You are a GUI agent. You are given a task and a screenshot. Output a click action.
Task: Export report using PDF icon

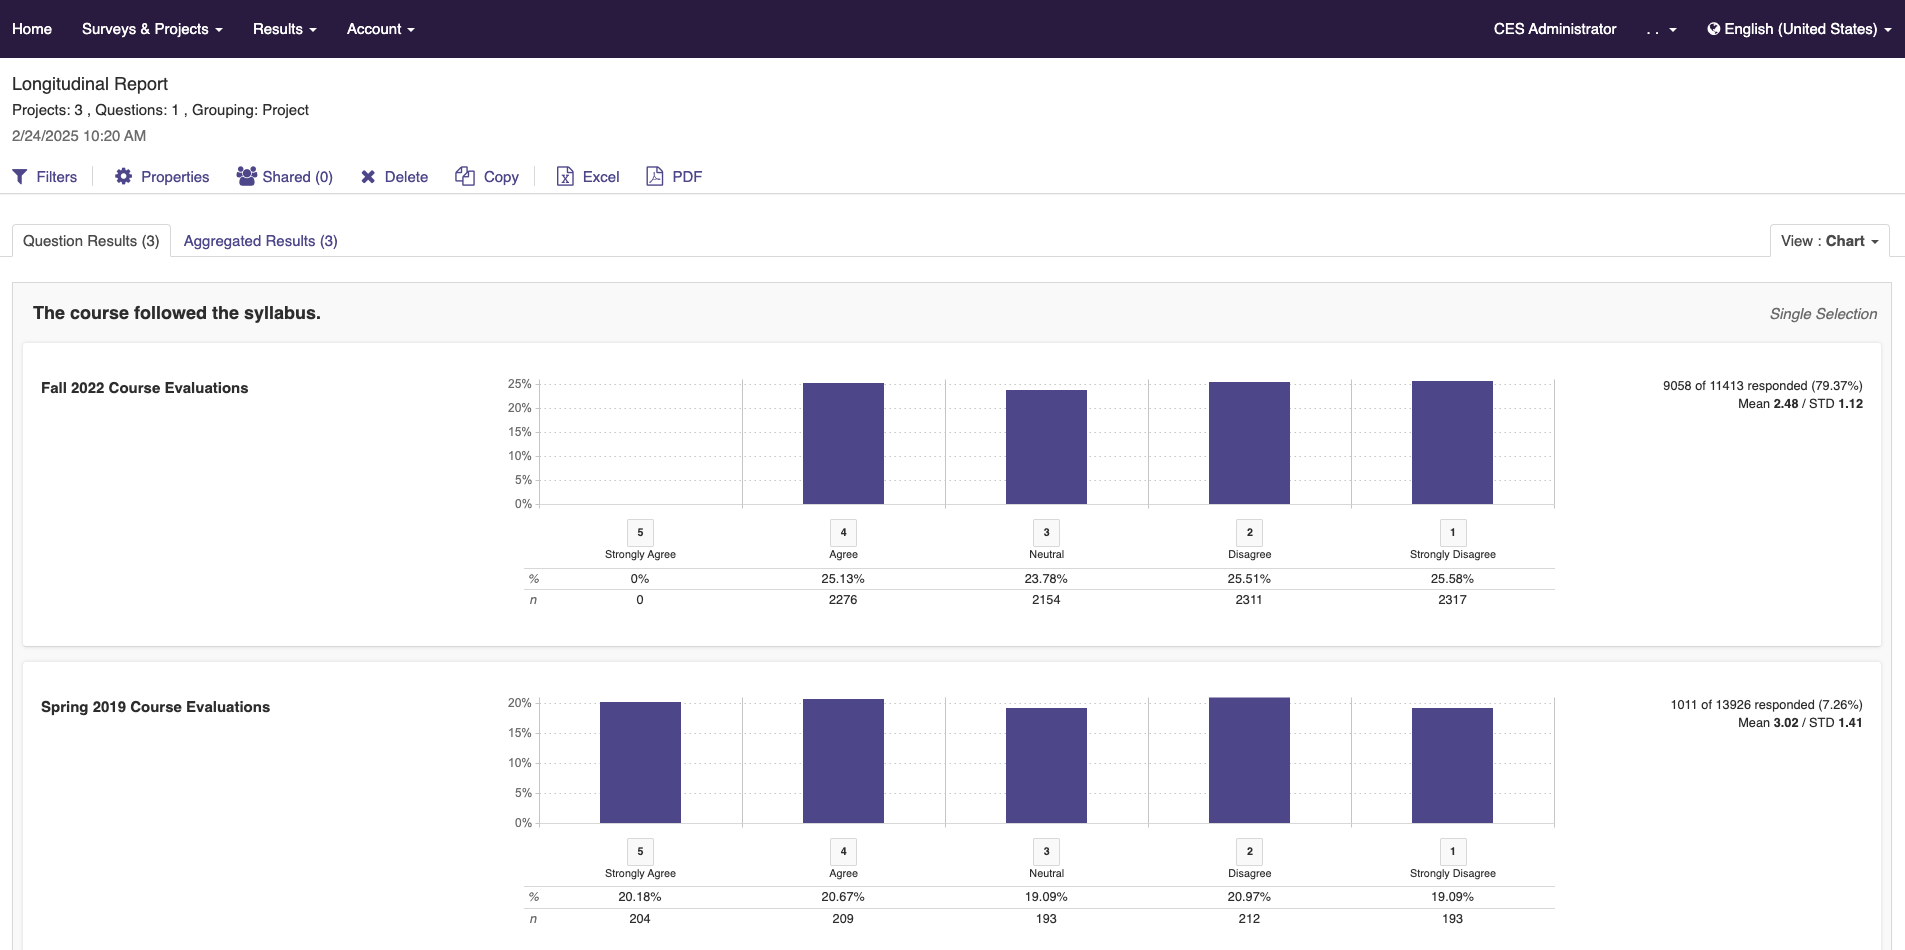click(655, 177)
